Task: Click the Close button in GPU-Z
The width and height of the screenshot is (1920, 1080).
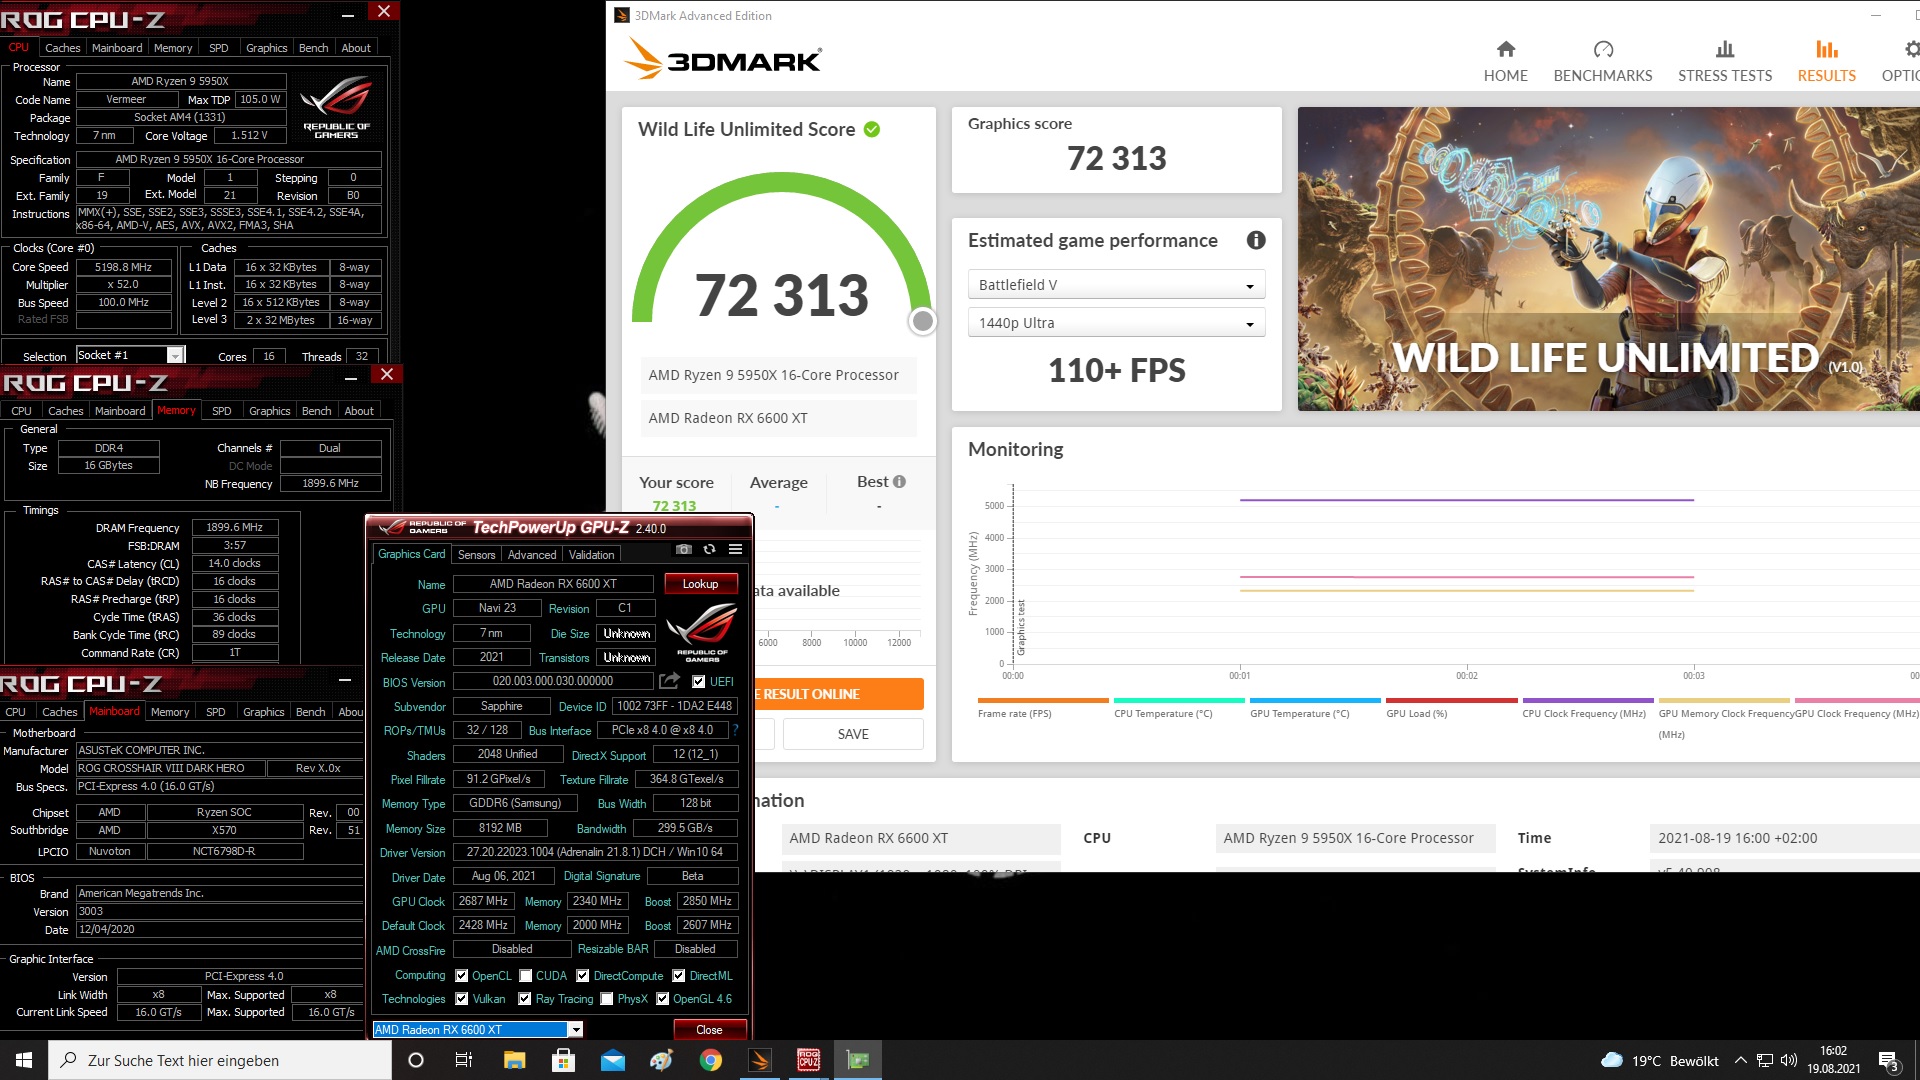Action: point(709,1030)
